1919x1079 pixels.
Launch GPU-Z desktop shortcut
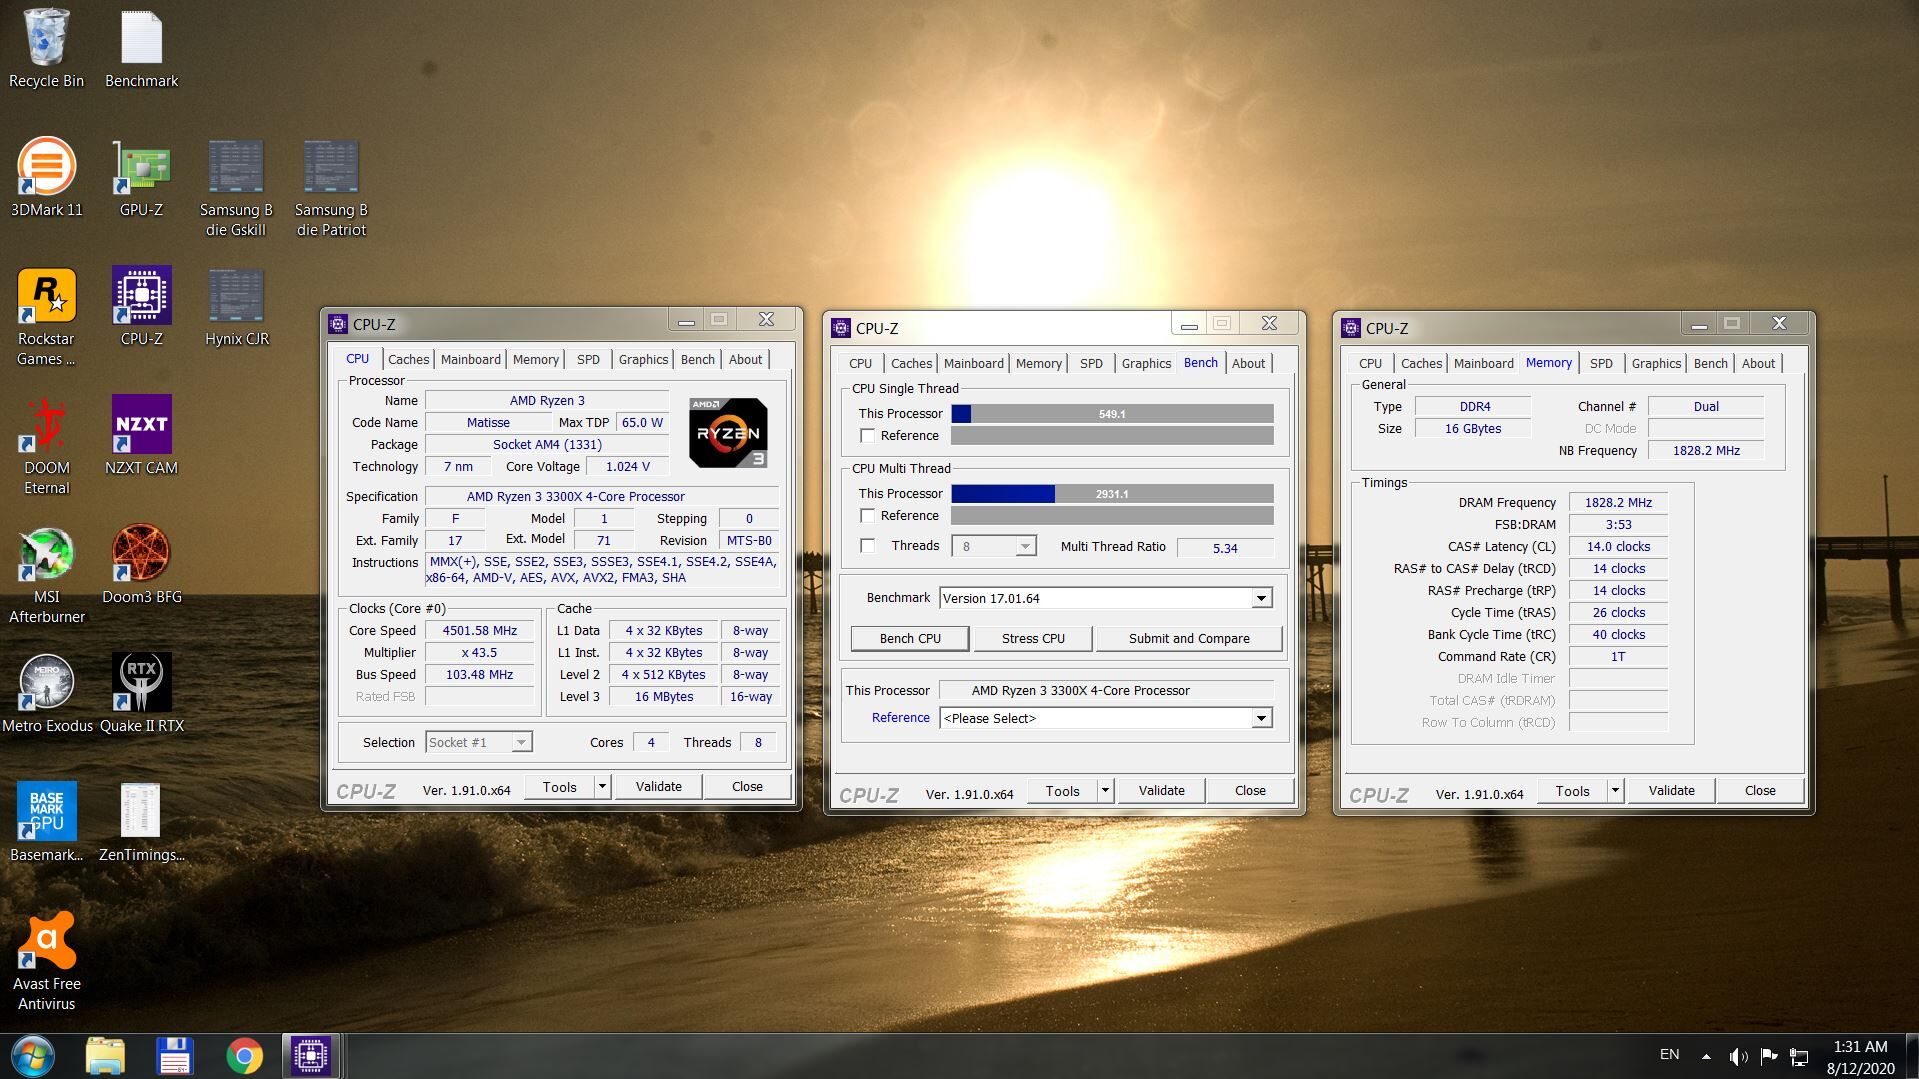coord(141,177)
